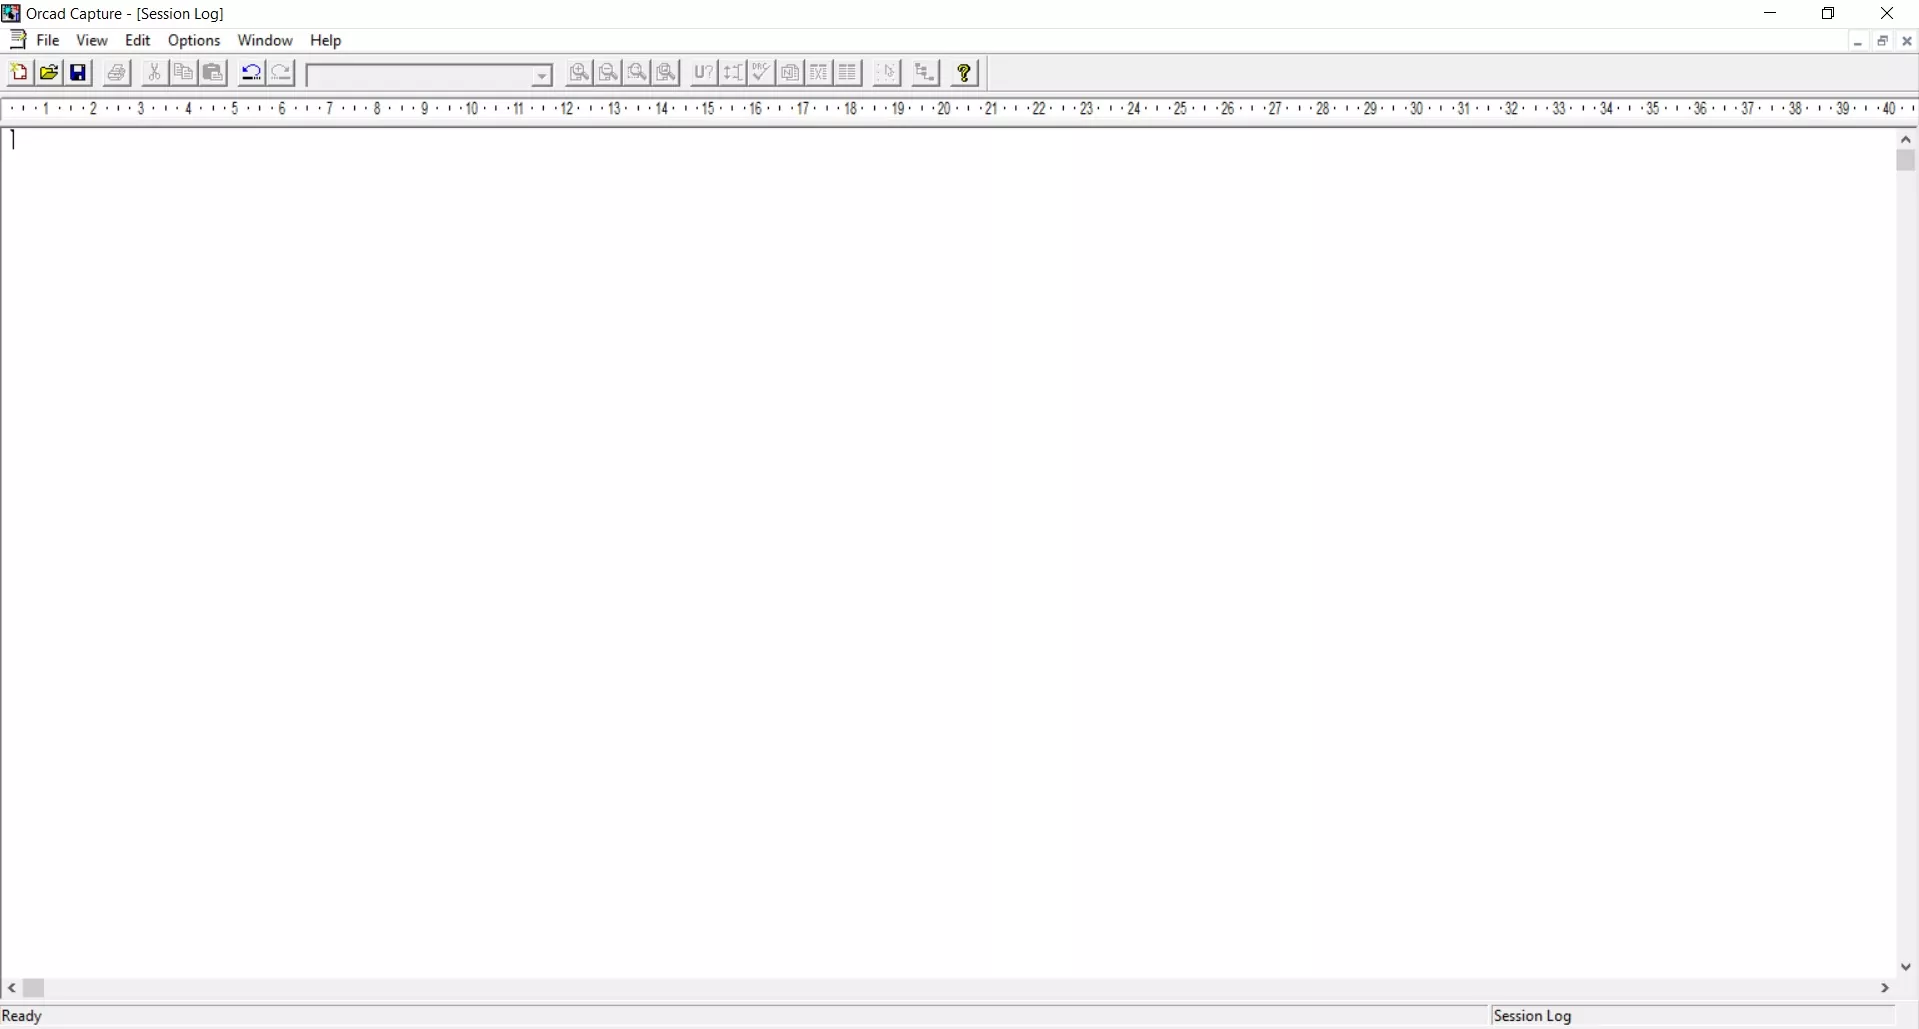
Task: Click the vertical scrollbar down arrow
Action: coord(1906,967)
